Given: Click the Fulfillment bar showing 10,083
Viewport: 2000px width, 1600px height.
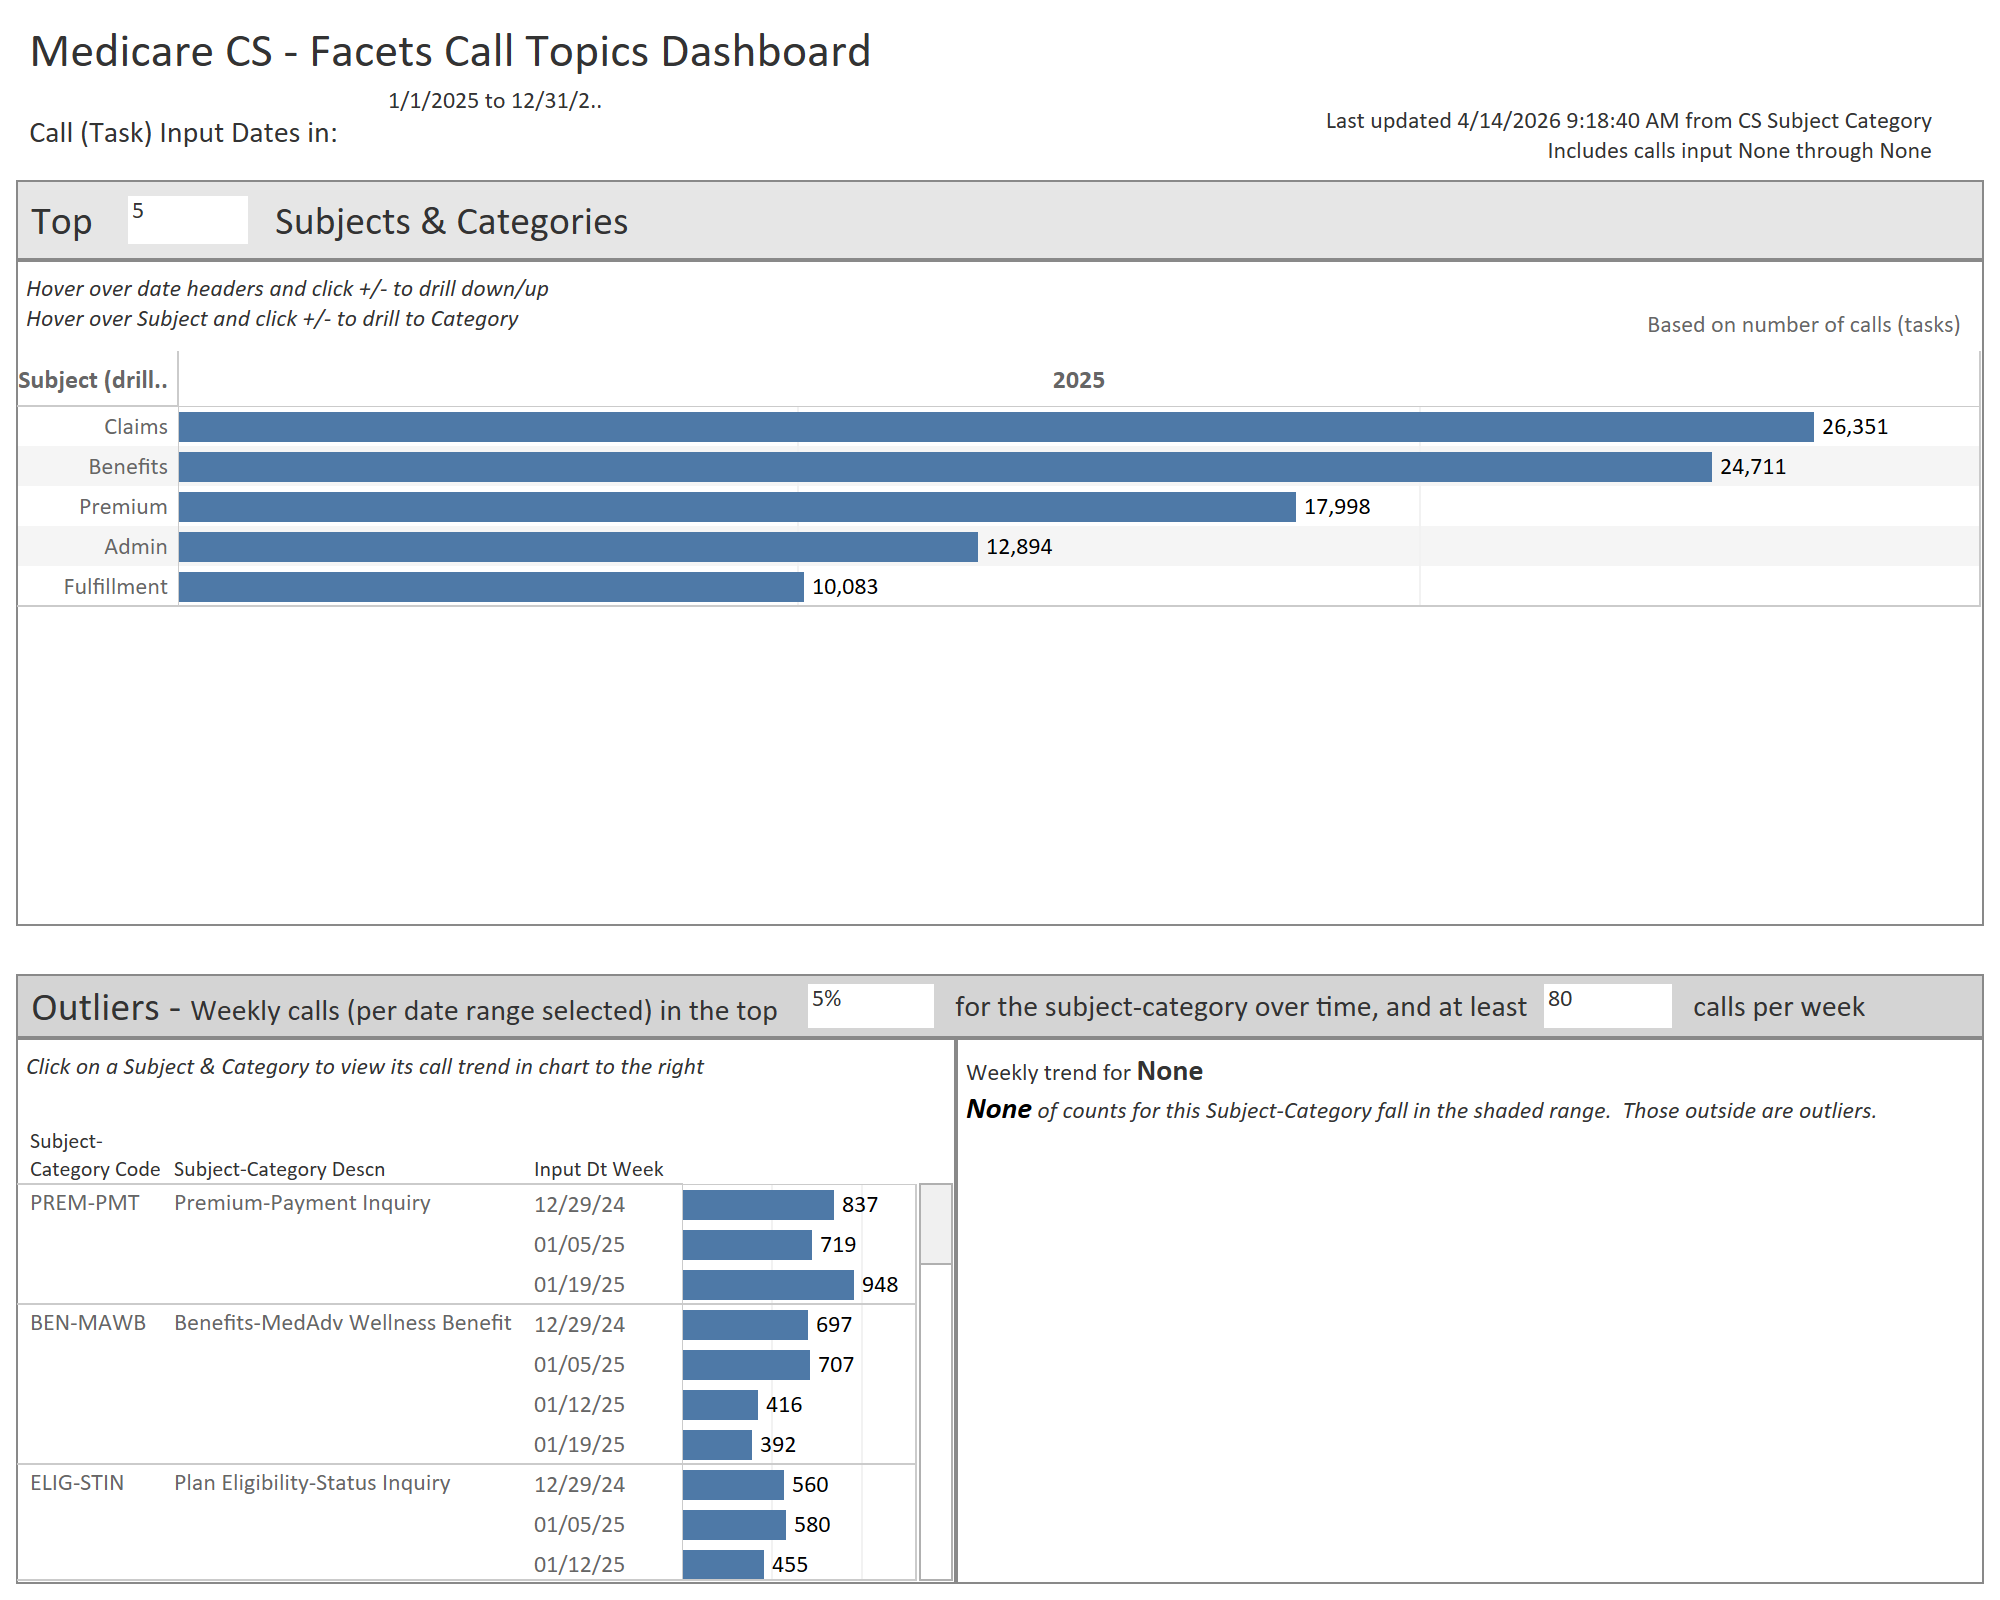Looking at the screenshot, I should pos(491,587).
